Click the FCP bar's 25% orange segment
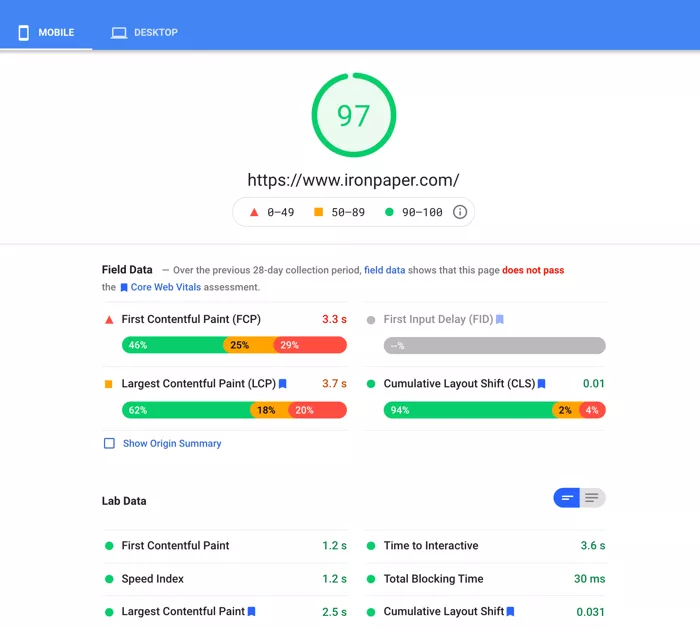Screen dimensions: 700x628 248,345
